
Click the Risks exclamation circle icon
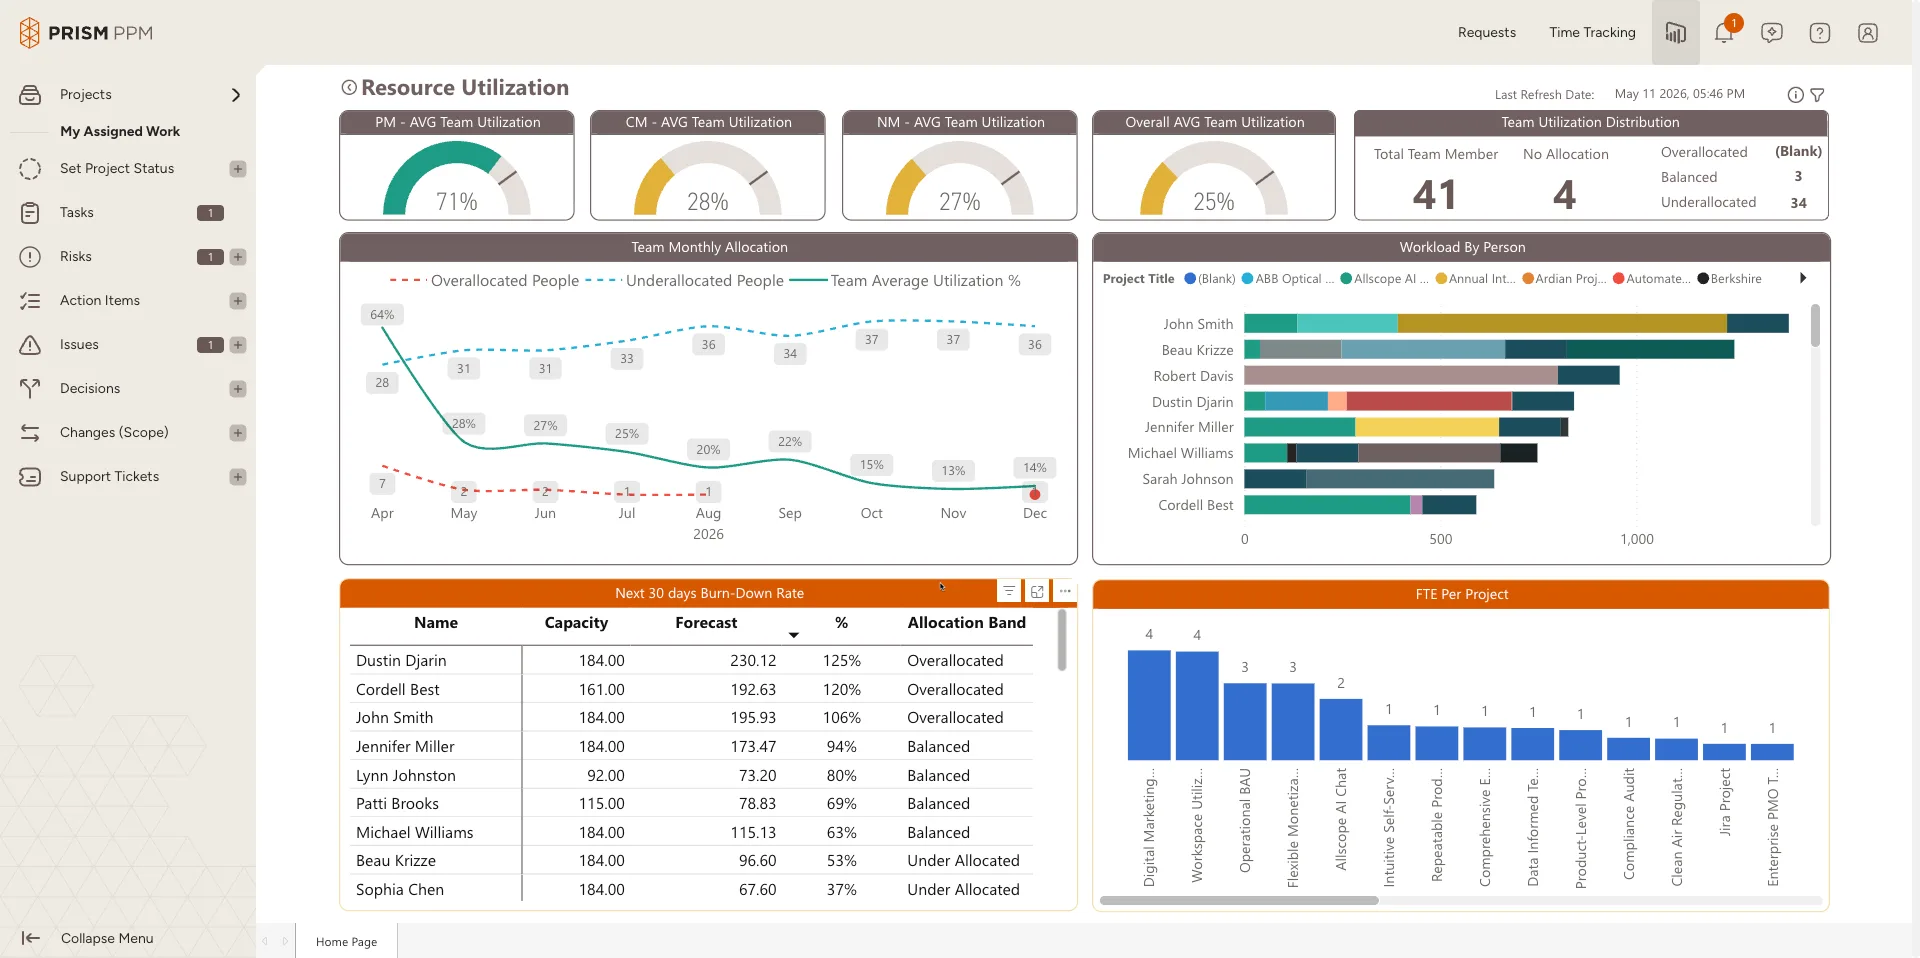(x=30, y=257)
